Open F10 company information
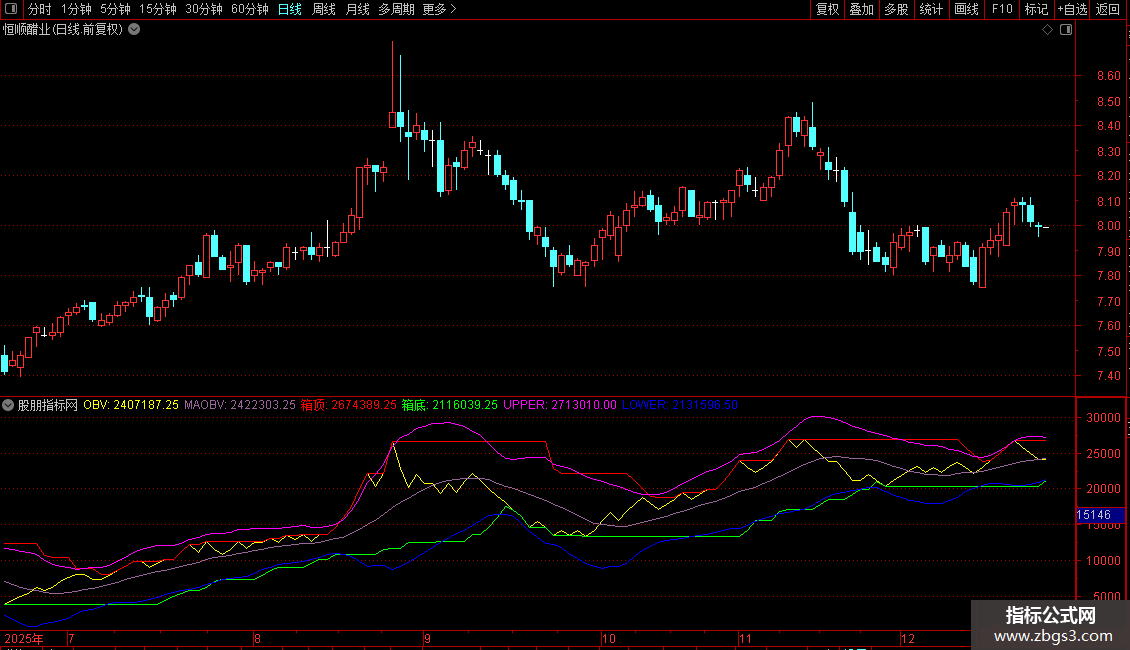Screen dimensions: 1130x650 click(1002, 9)
